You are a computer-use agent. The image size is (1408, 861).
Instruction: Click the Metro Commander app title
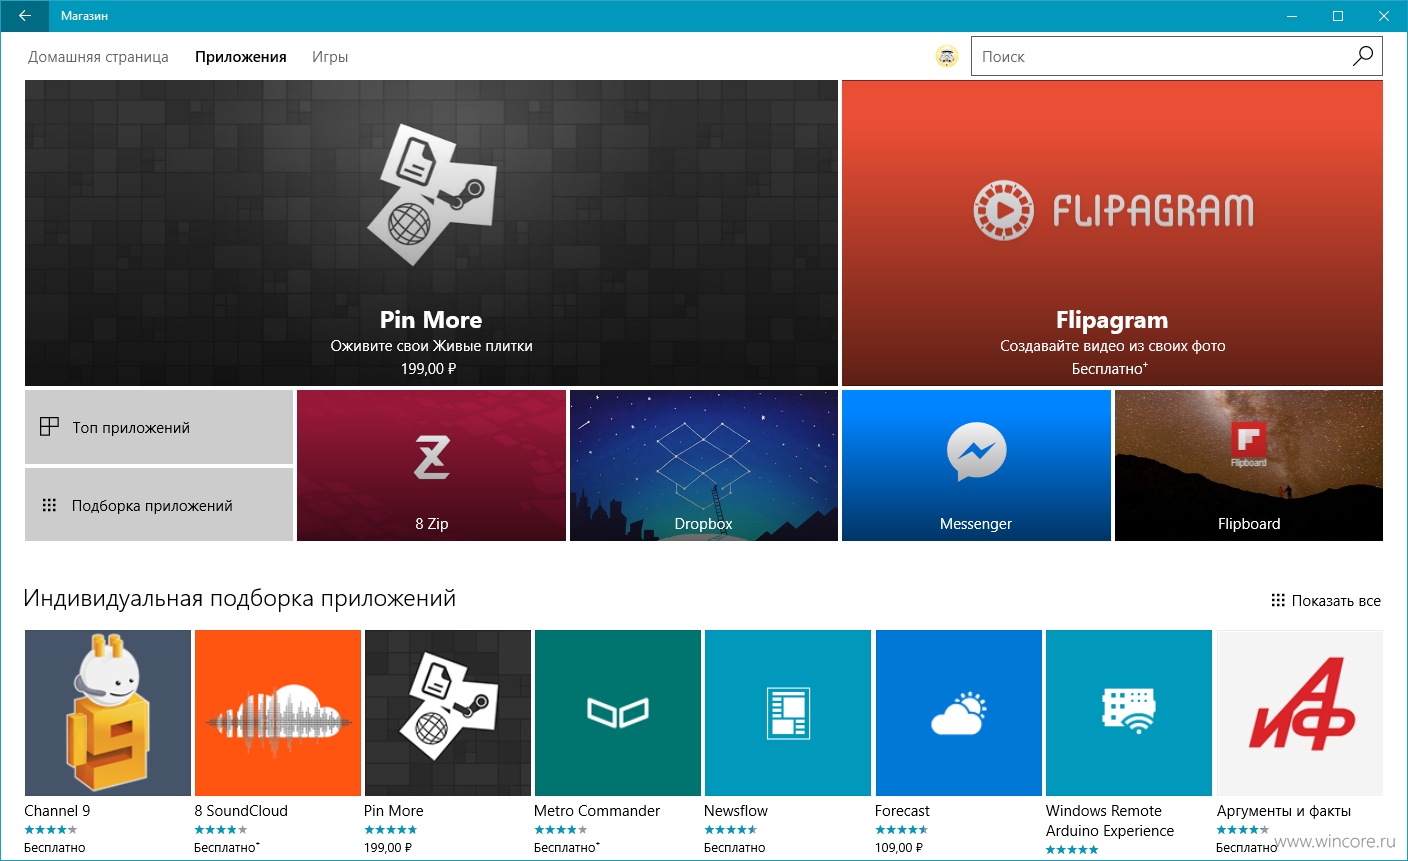tap(597, 811)
